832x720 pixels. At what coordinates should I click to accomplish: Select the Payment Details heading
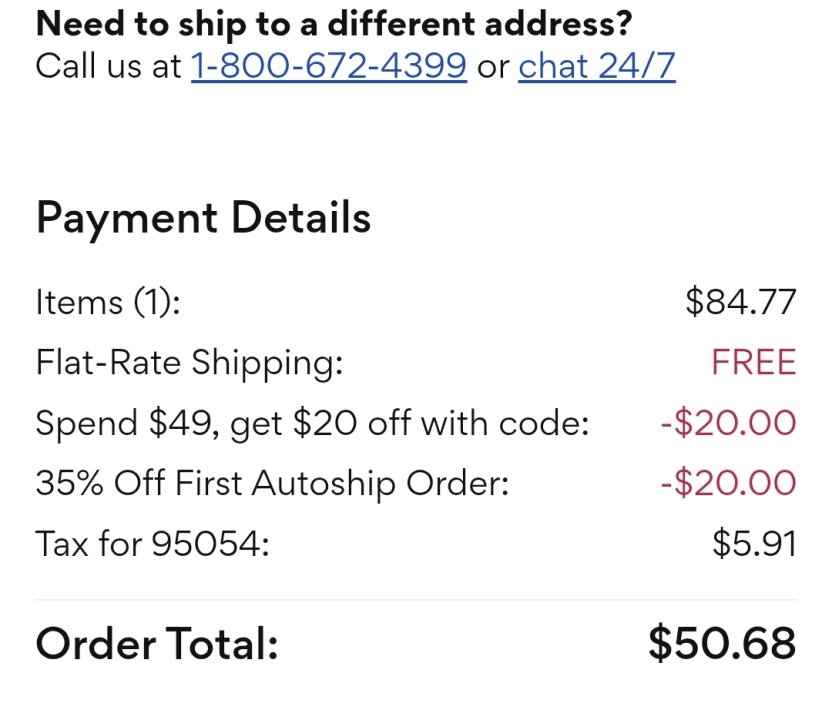tap(203, 218)
